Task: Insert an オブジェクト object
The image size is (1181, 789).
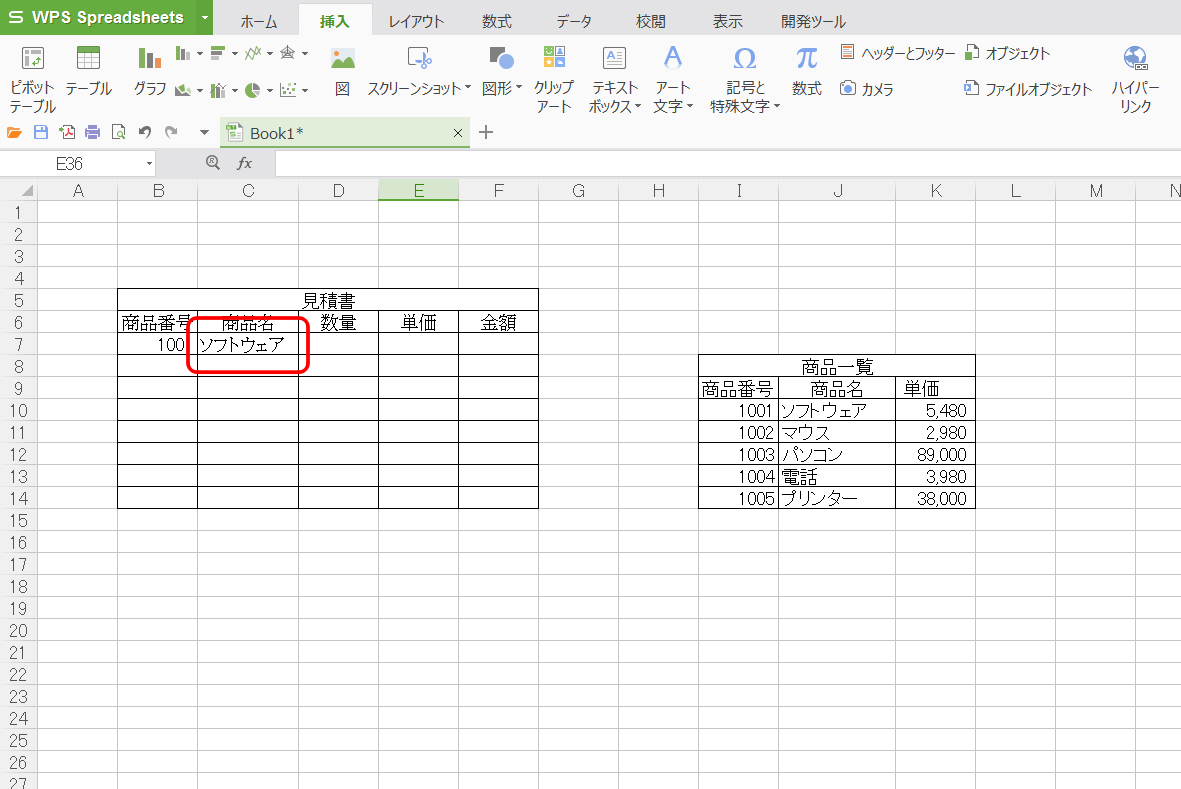Action: click(x=1007, y=53)
